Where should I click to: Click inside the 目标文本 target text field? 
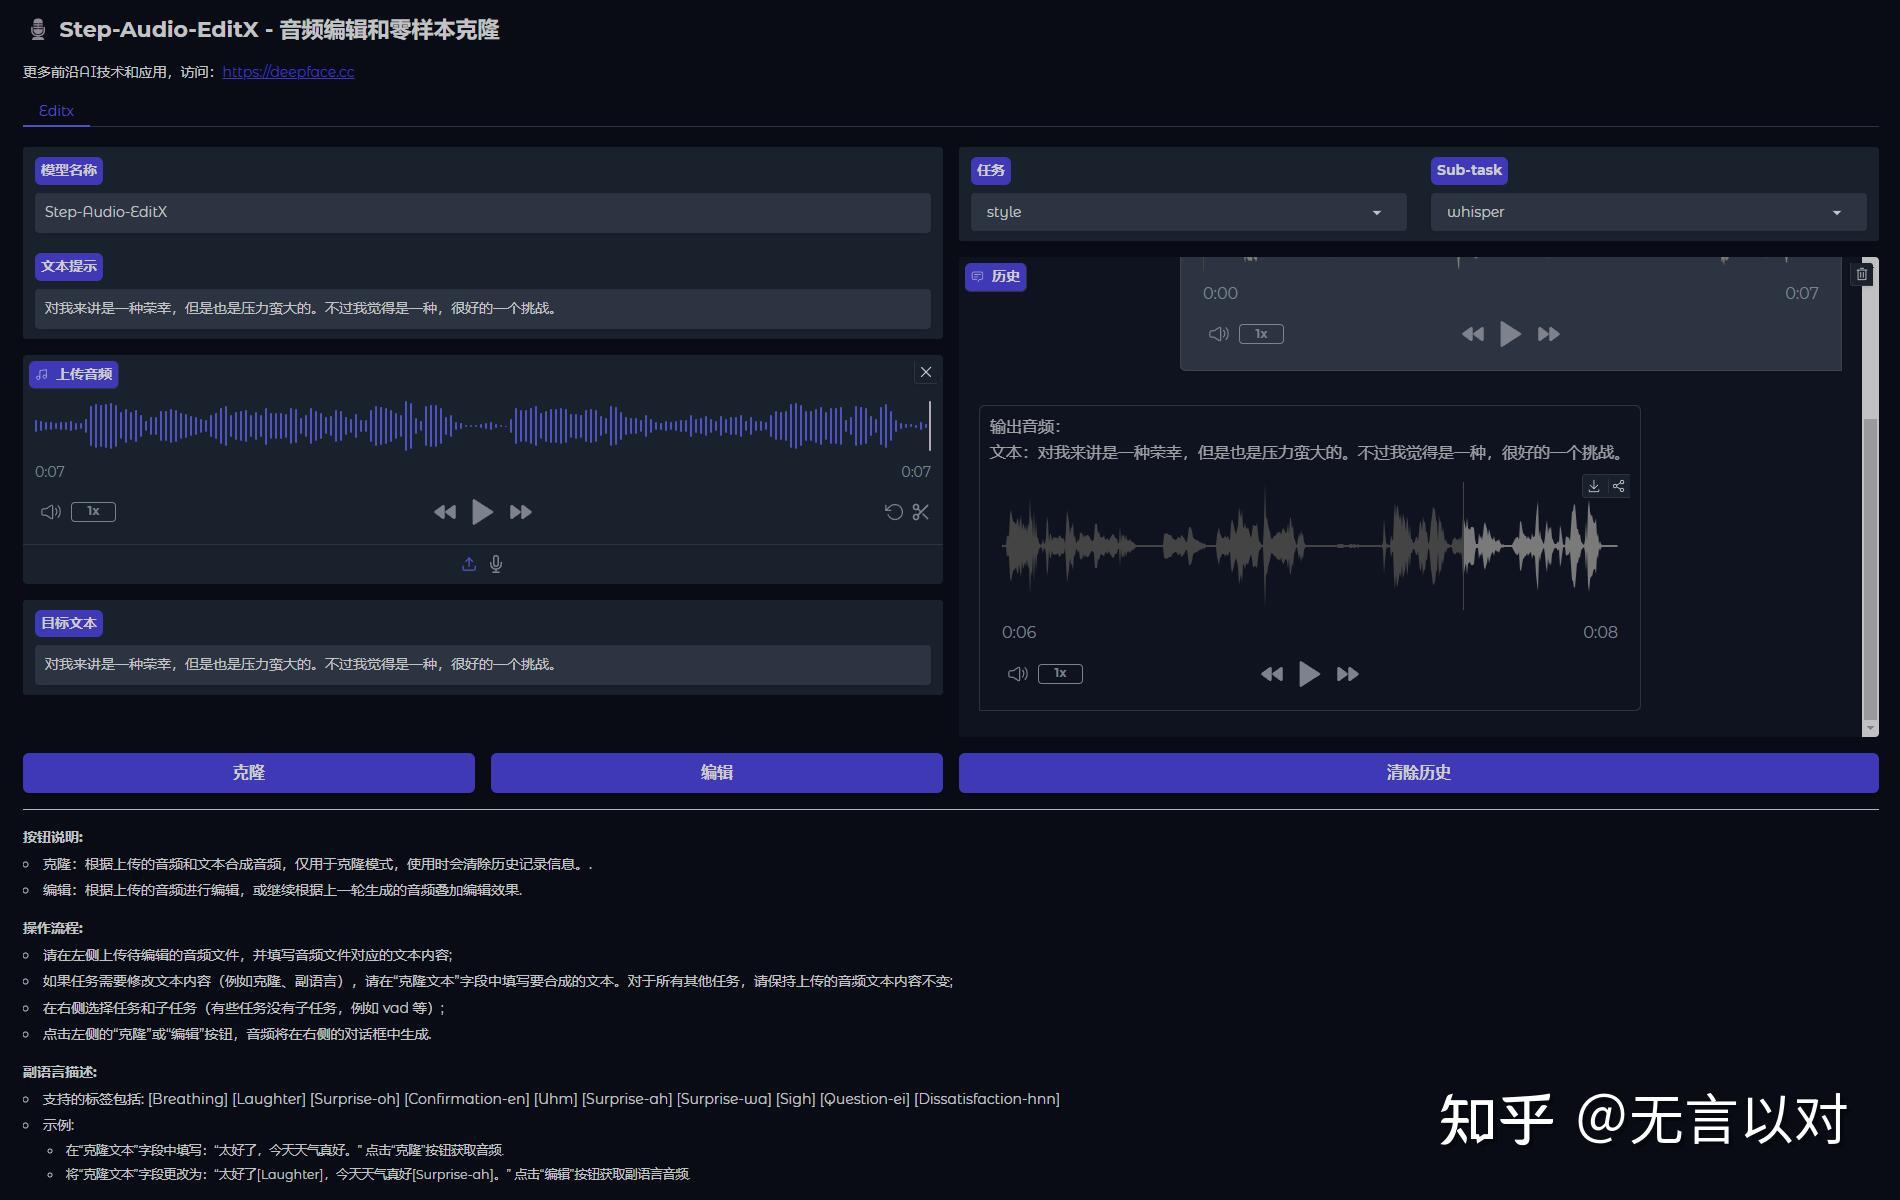tap(483, 664)
